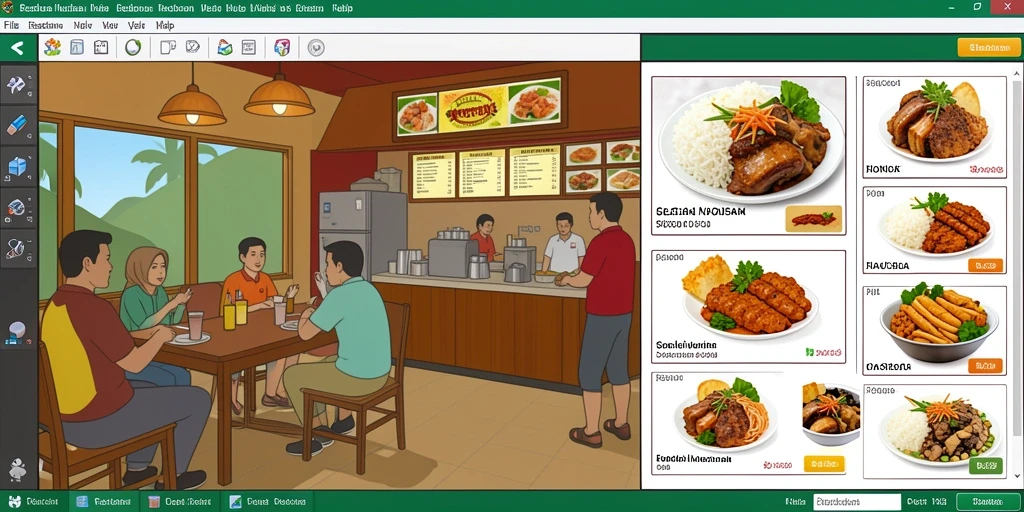Click the app logo in title bar

pyautogui.click(x=7, y=8)
